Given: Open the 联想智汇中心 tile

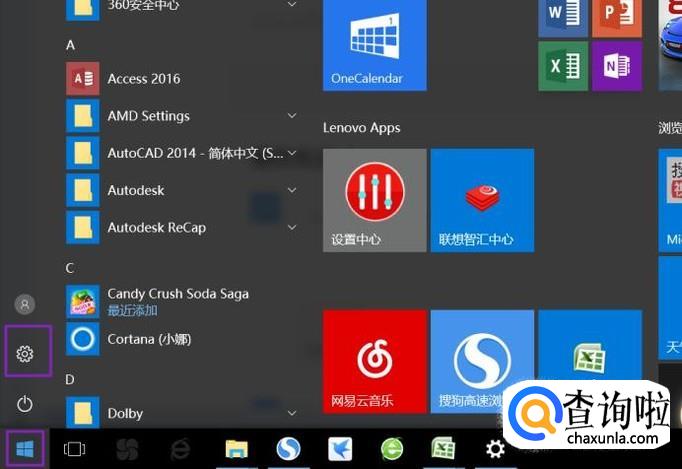Looking at the screenshot, I should tap(482, 200).
